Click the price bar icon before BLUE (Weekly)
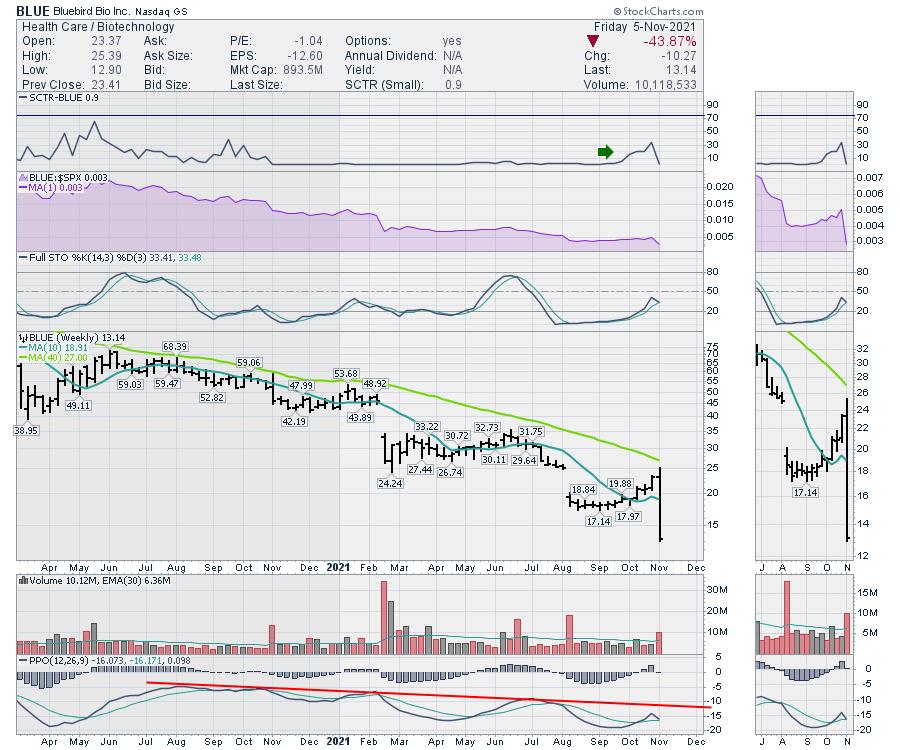Screen dimensions: 900x750 tap(21, 339)
